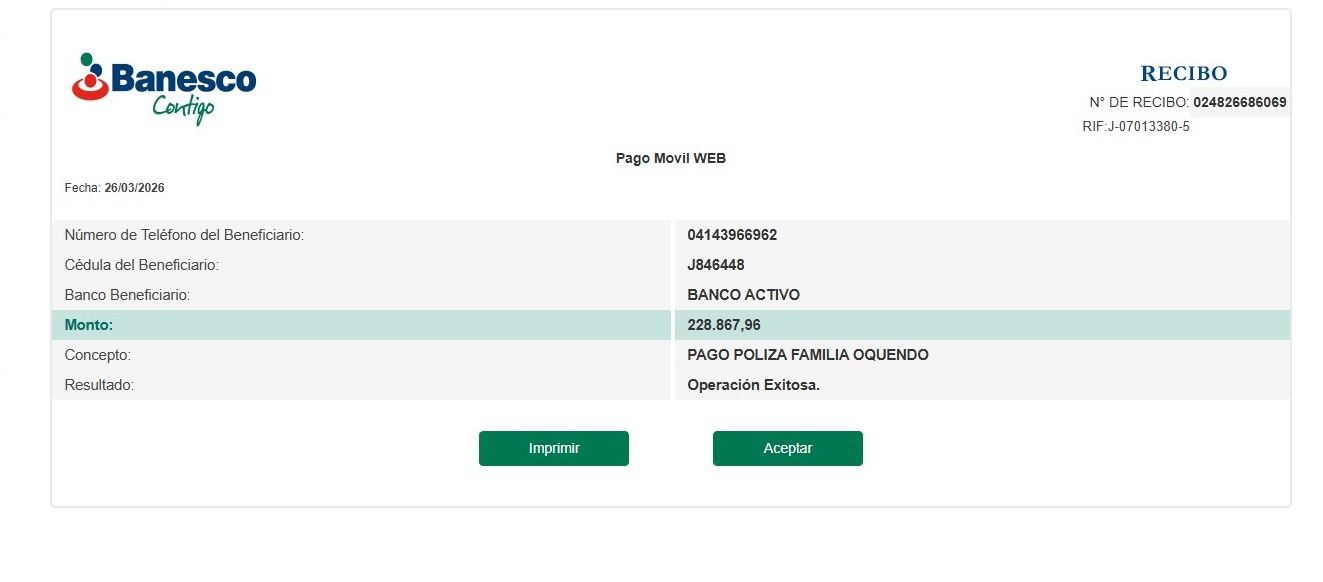Viewport: 1323px width, 582px height.
Task: Click the Banco Beneficiario label
Action: [127, 295]
